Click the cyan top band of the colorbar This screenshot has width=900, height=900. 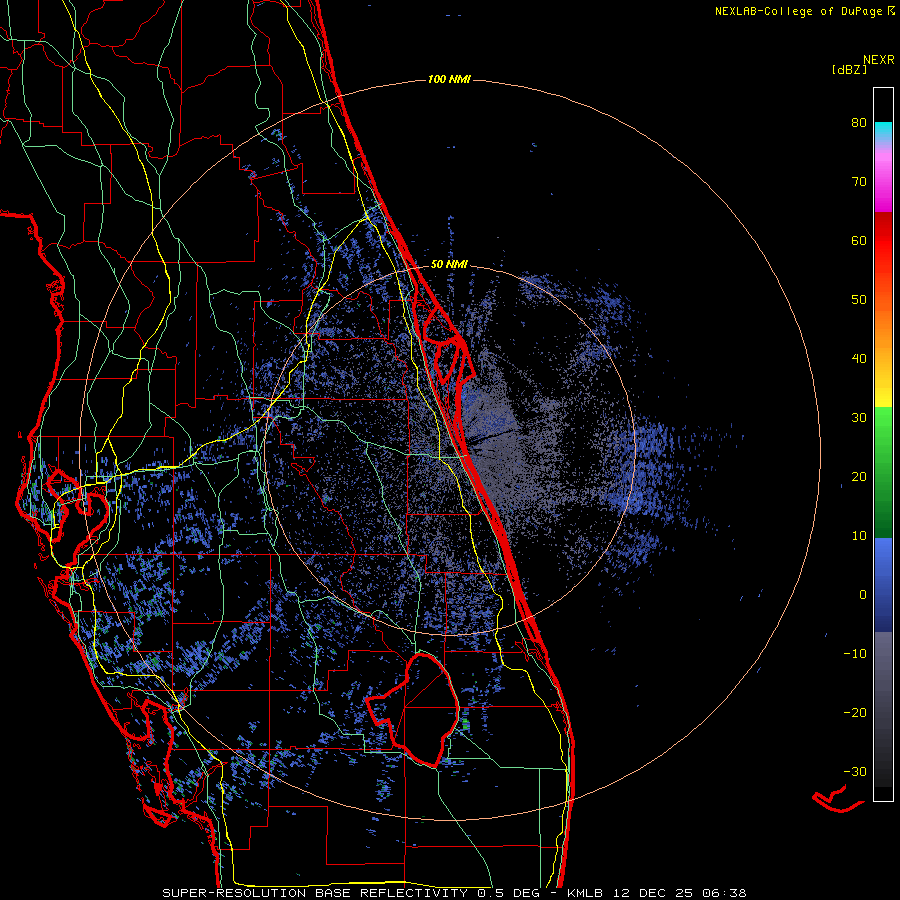883,131
